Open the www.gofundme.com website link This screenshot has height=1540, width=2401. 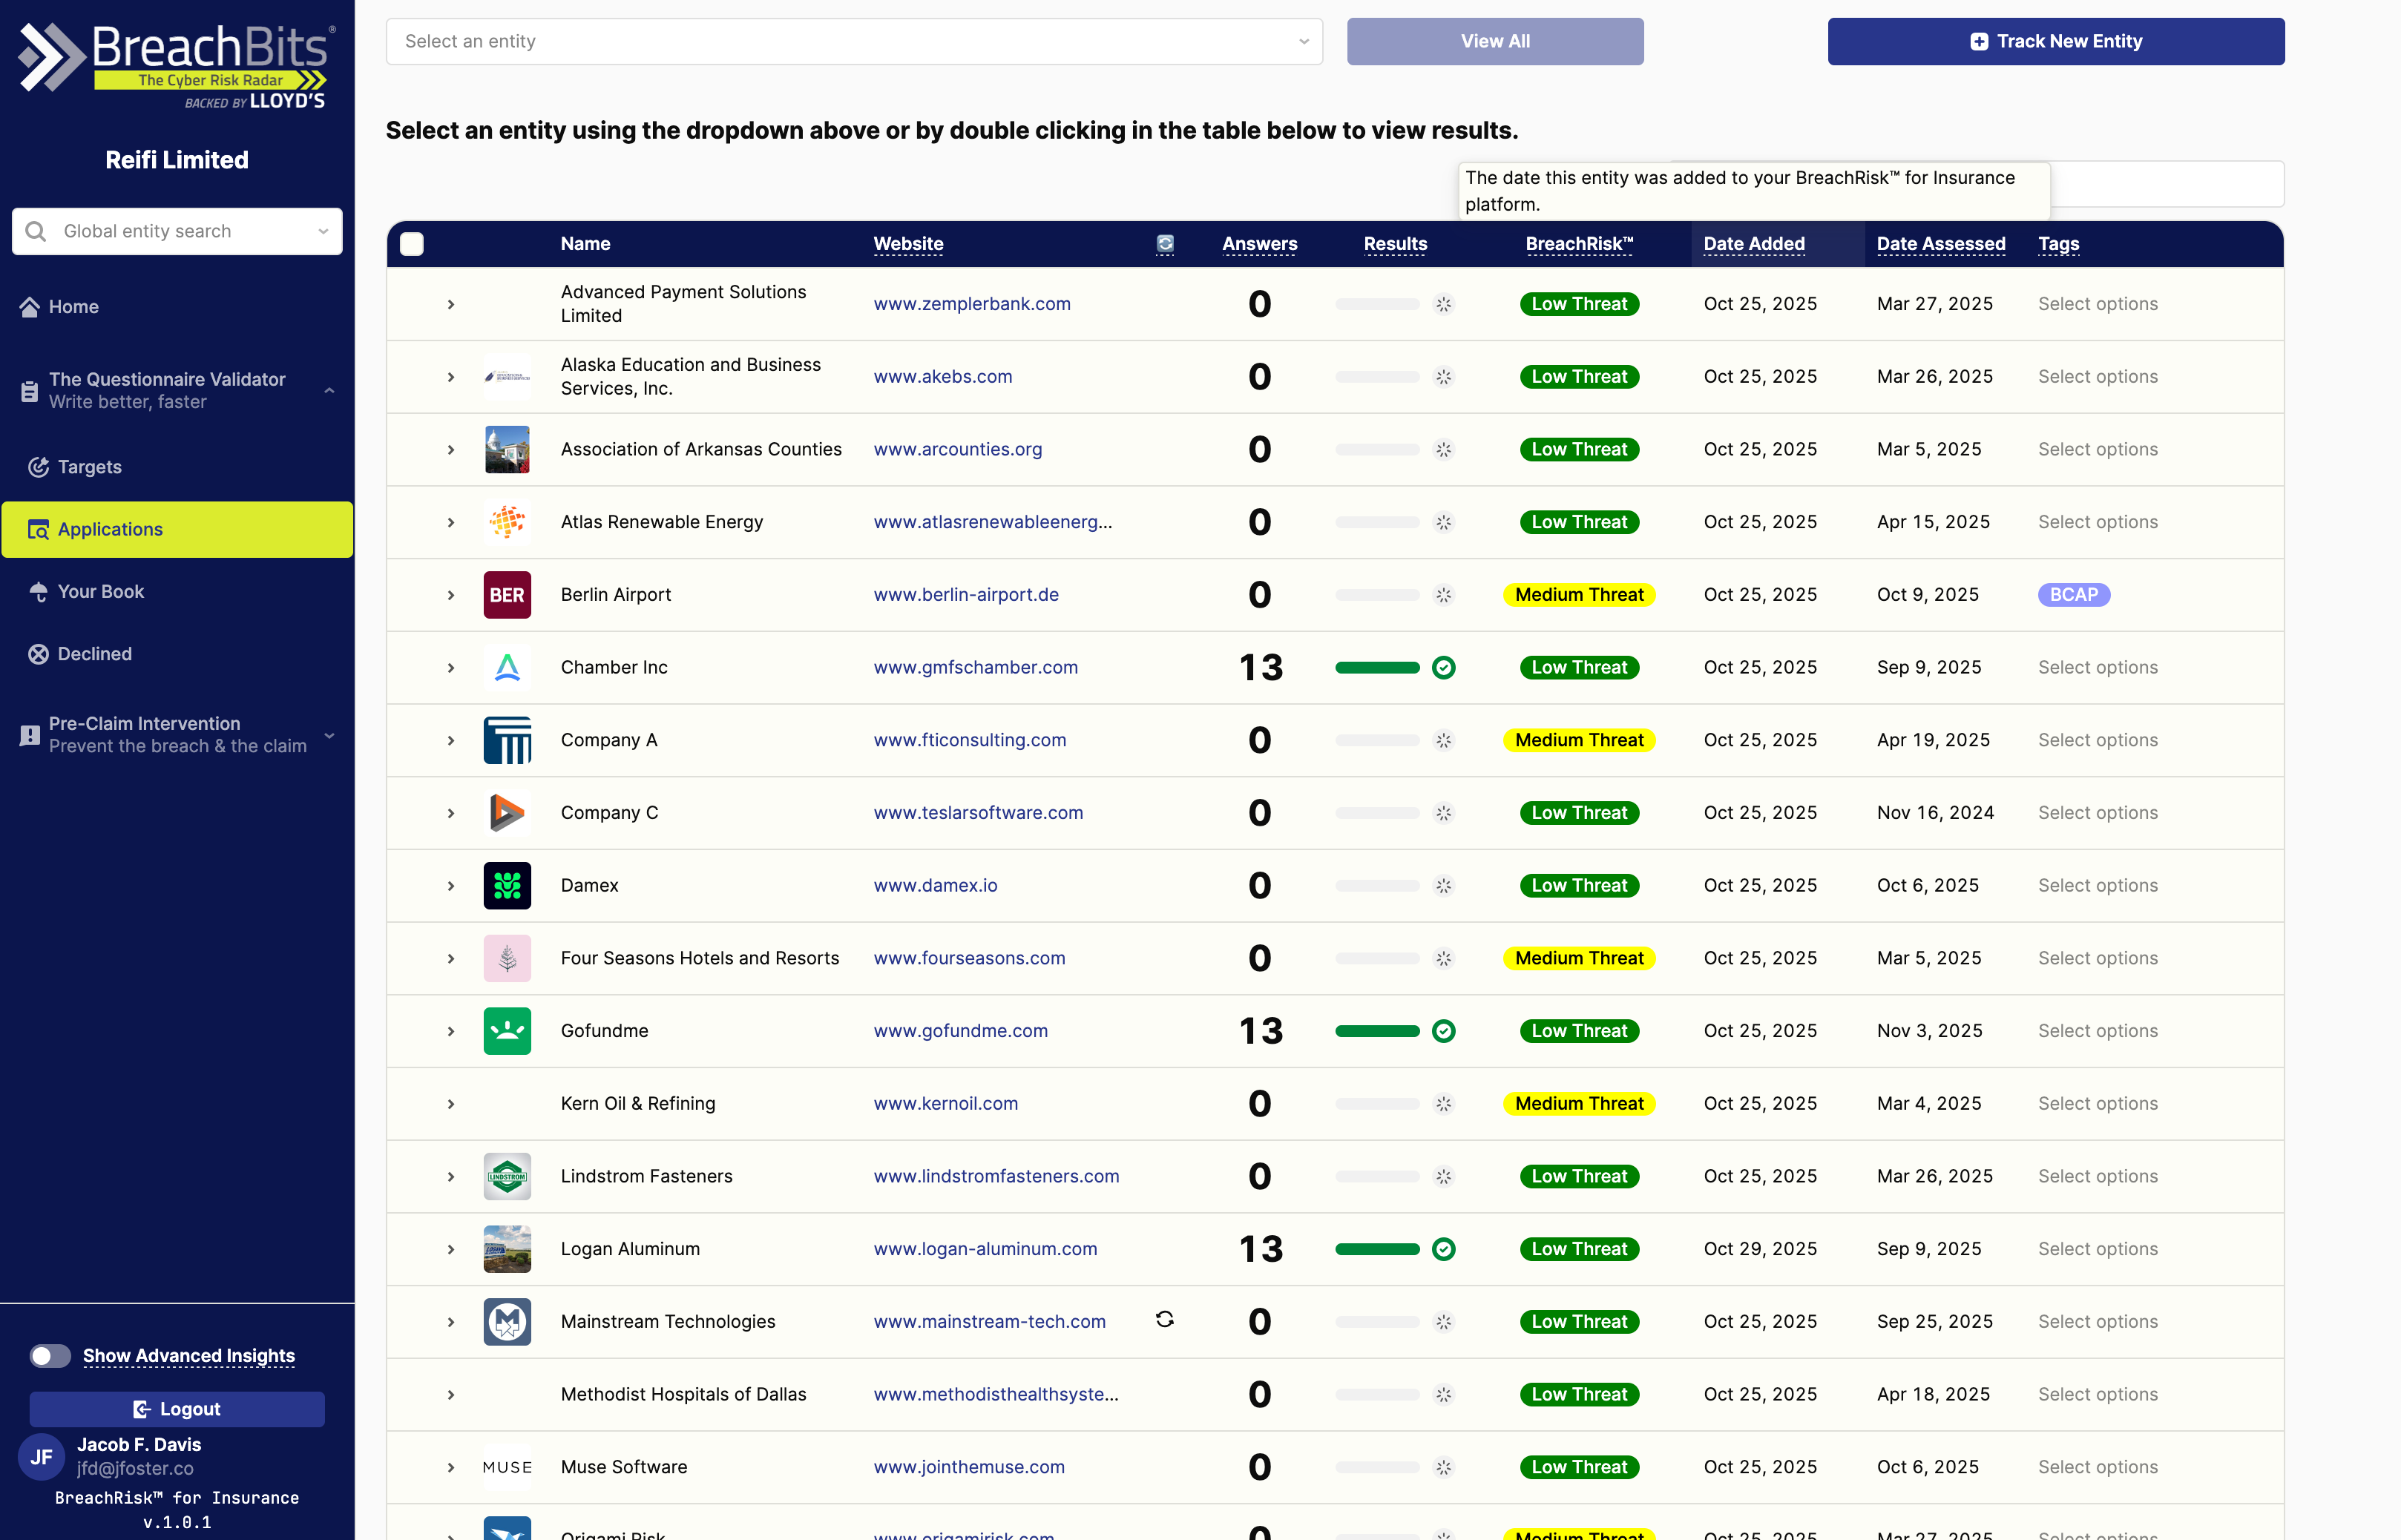point(960,1030)
